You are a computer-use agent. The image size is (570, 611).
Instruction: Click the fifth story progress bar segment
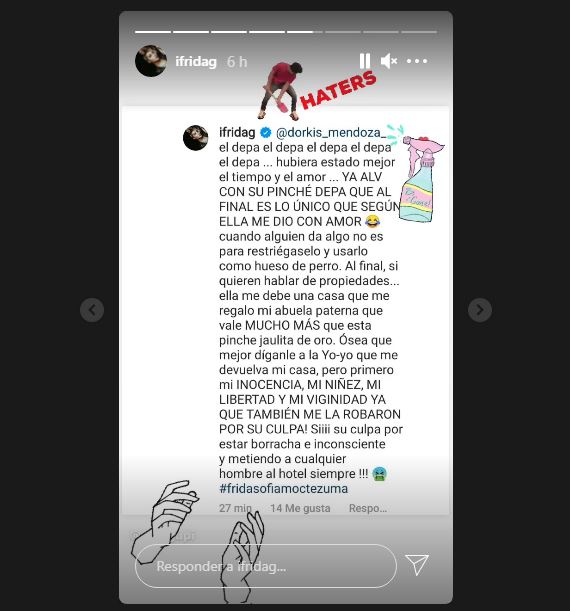(305, 32)
